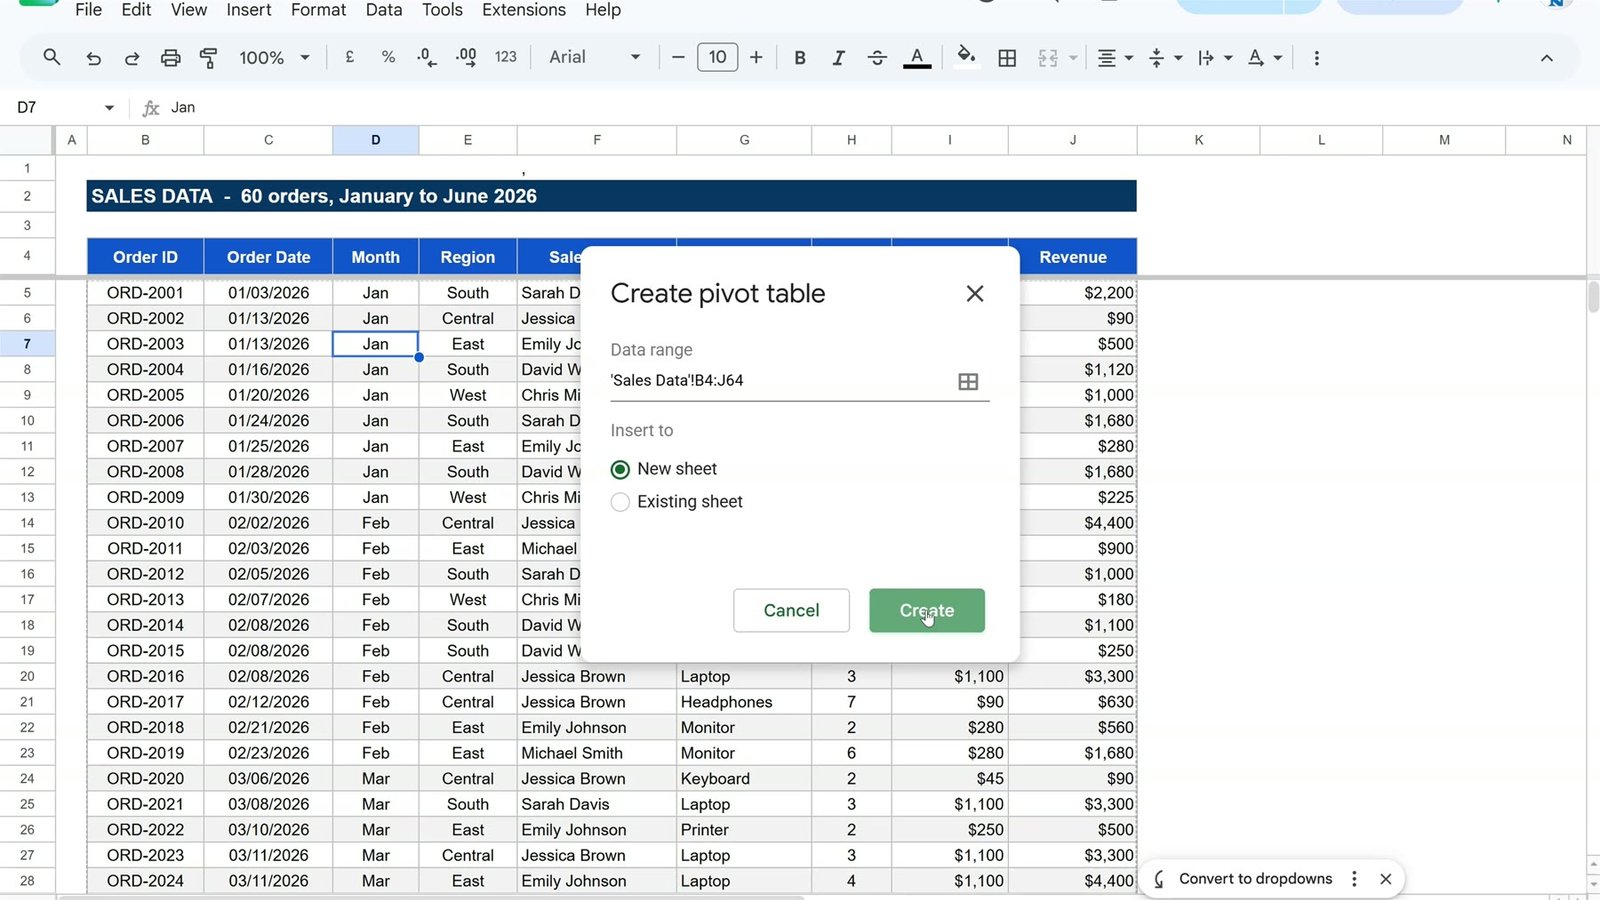Open the Help menu
The image size is (1600, 900).
(x=603, y=10)
